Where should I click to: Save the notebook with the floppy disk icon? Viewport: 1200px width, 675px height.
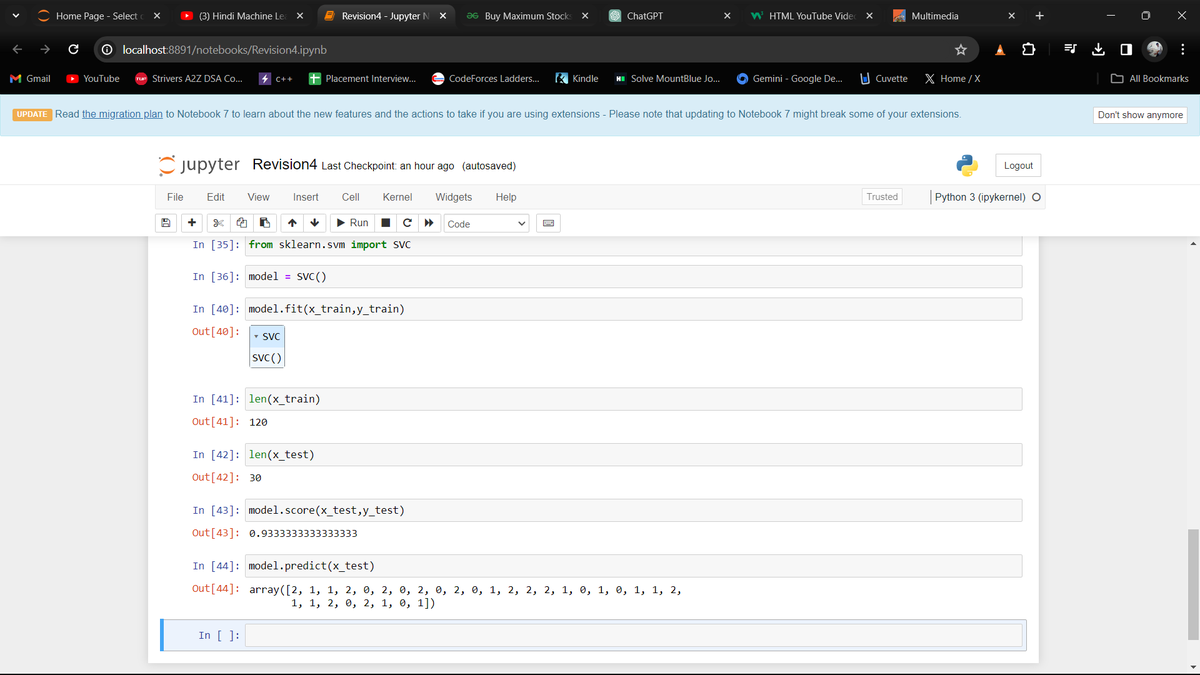click(x=166, y=223)
